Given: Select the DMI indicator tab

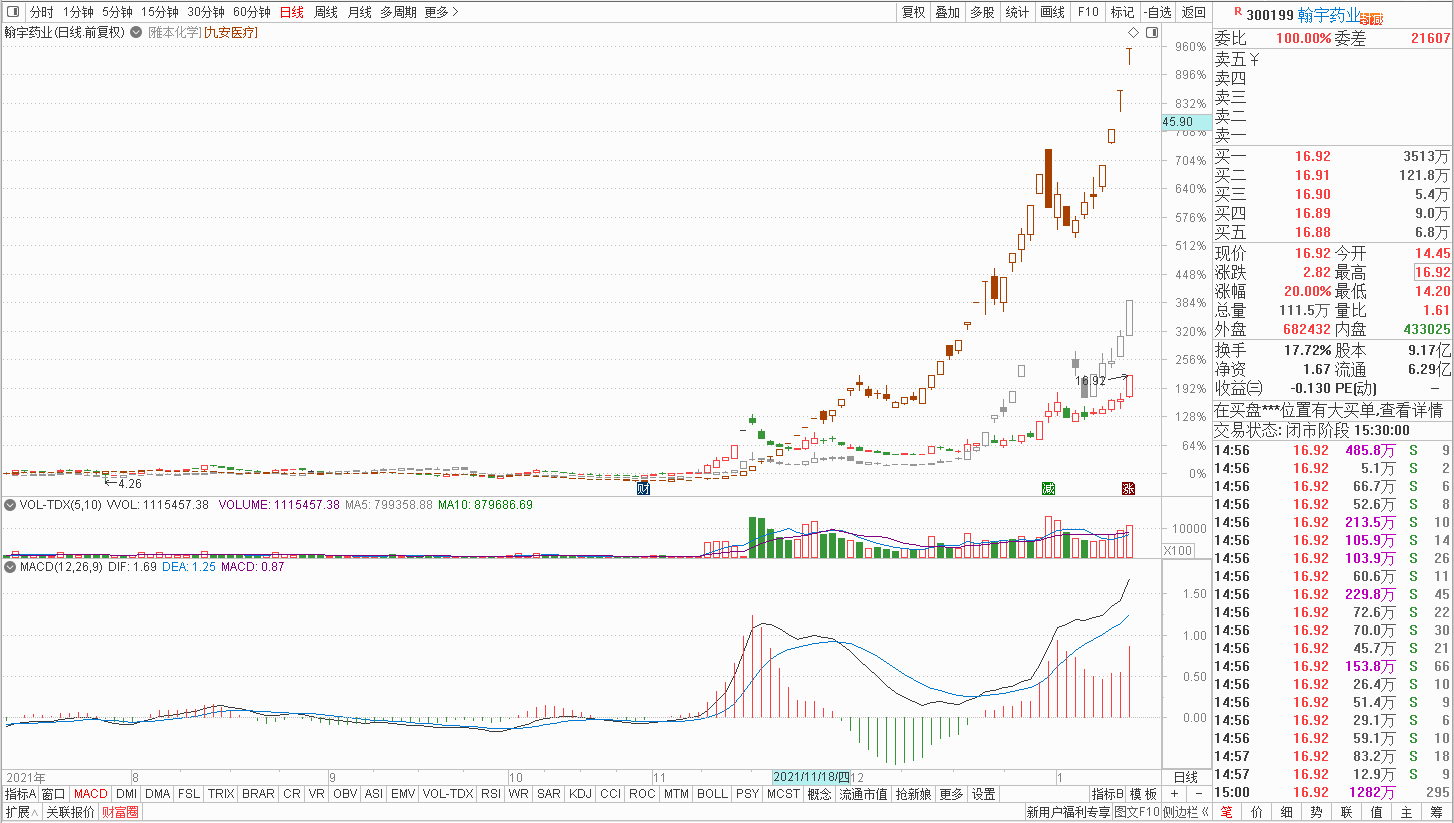Looking at the screenshot, I should 126,794.
